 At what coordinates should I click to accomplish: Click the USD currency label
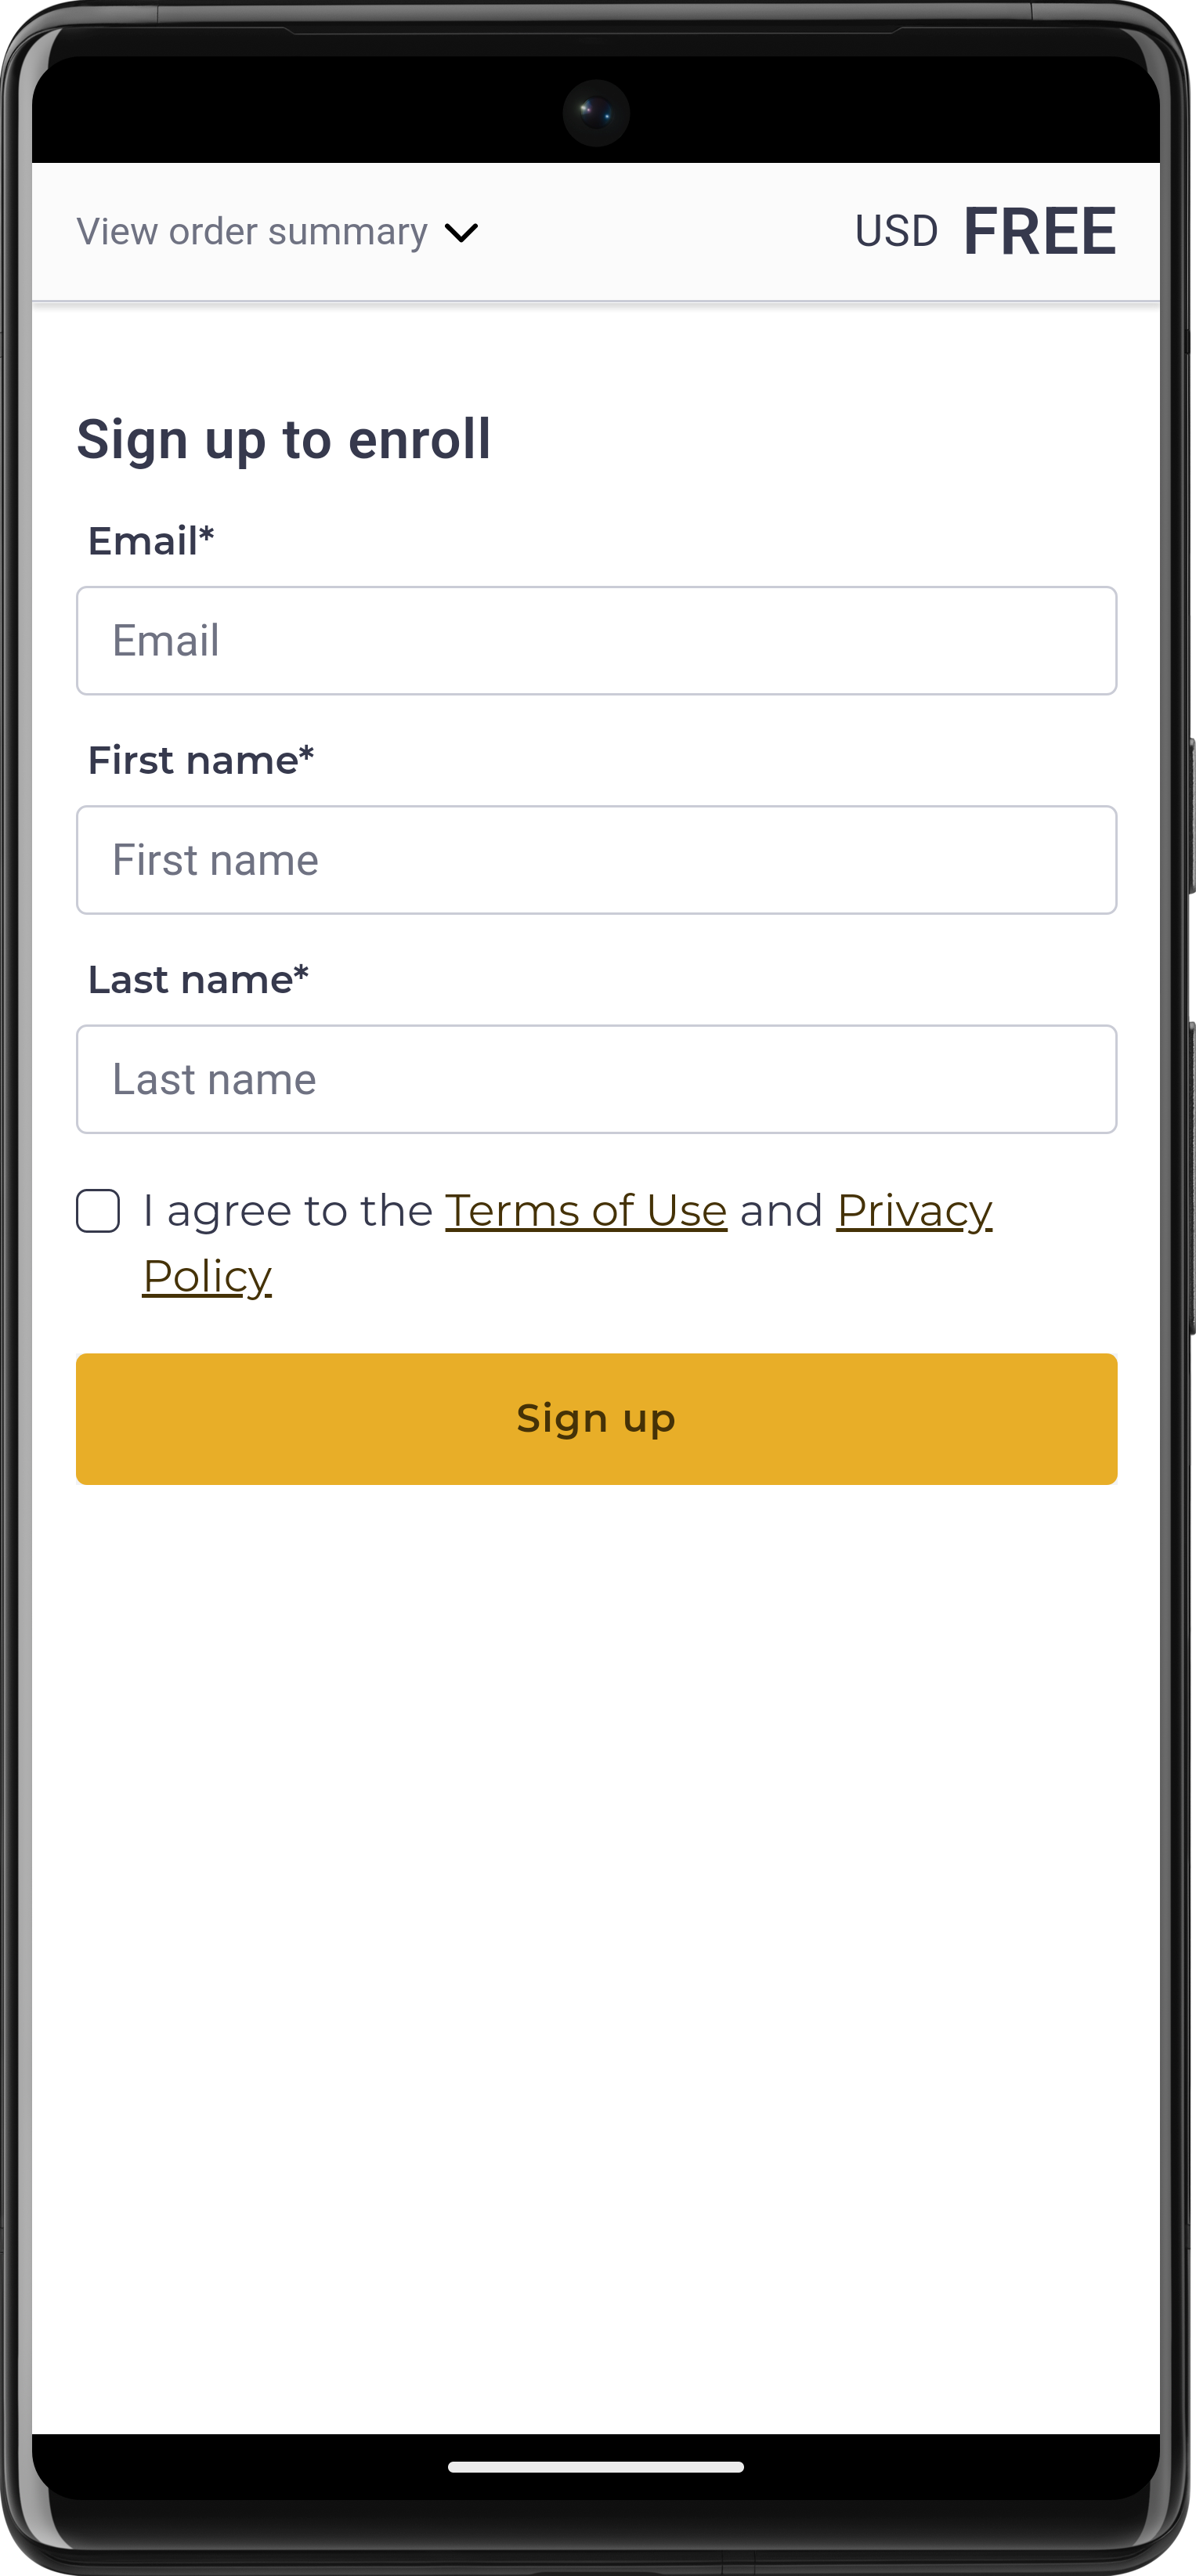point(896,232)
